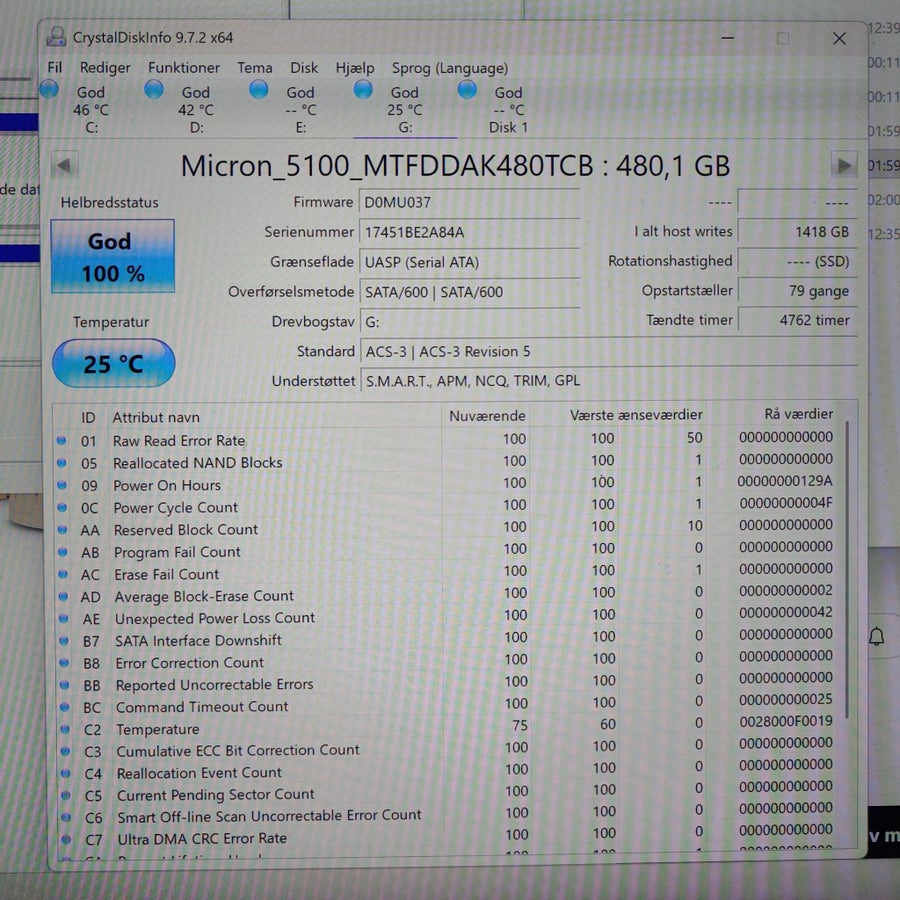Viewport: 900px width, 900px height.
Task: Click the Understøttet features field
Action: point(609,381)
